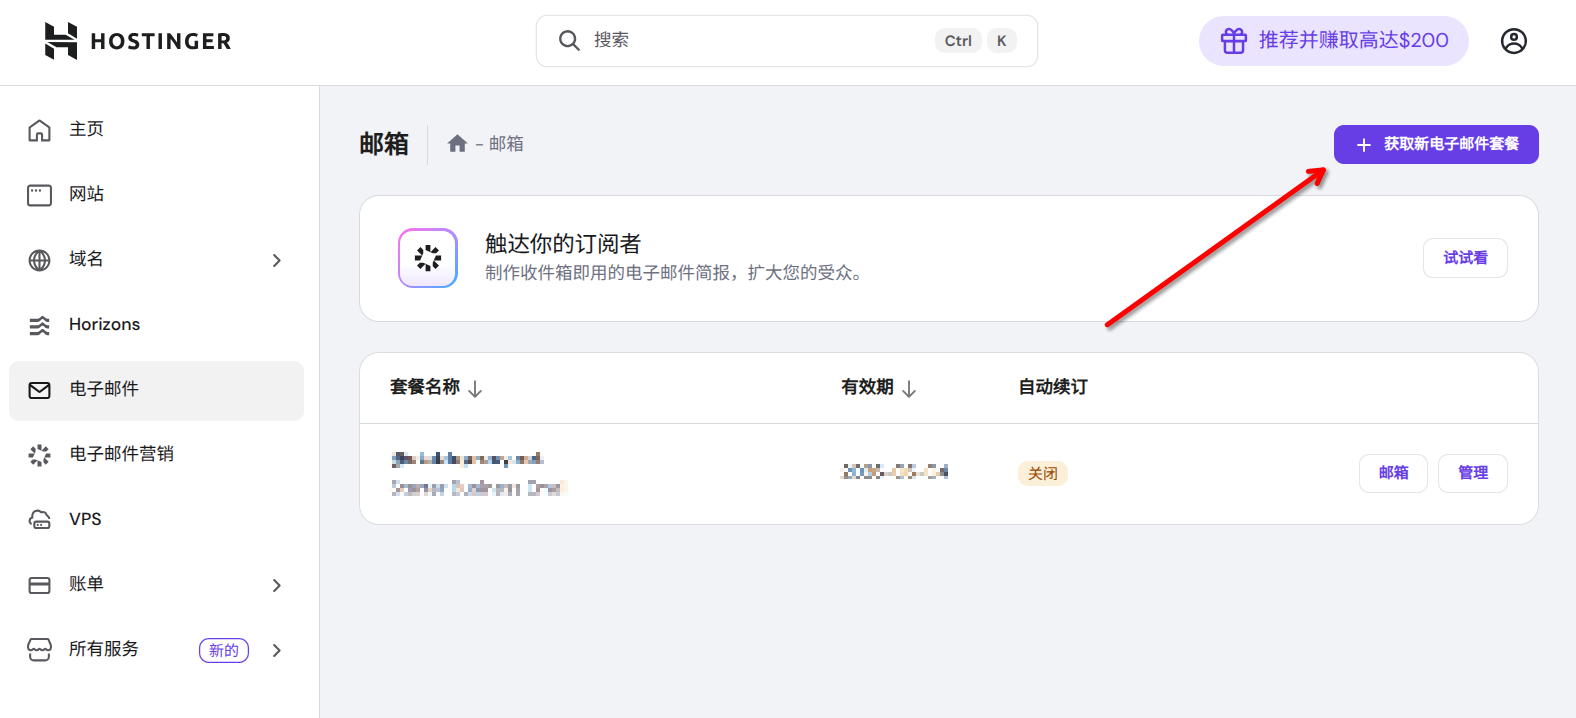
Task: Click the 电子邮件 envelope icon
Action: [39, 390]
